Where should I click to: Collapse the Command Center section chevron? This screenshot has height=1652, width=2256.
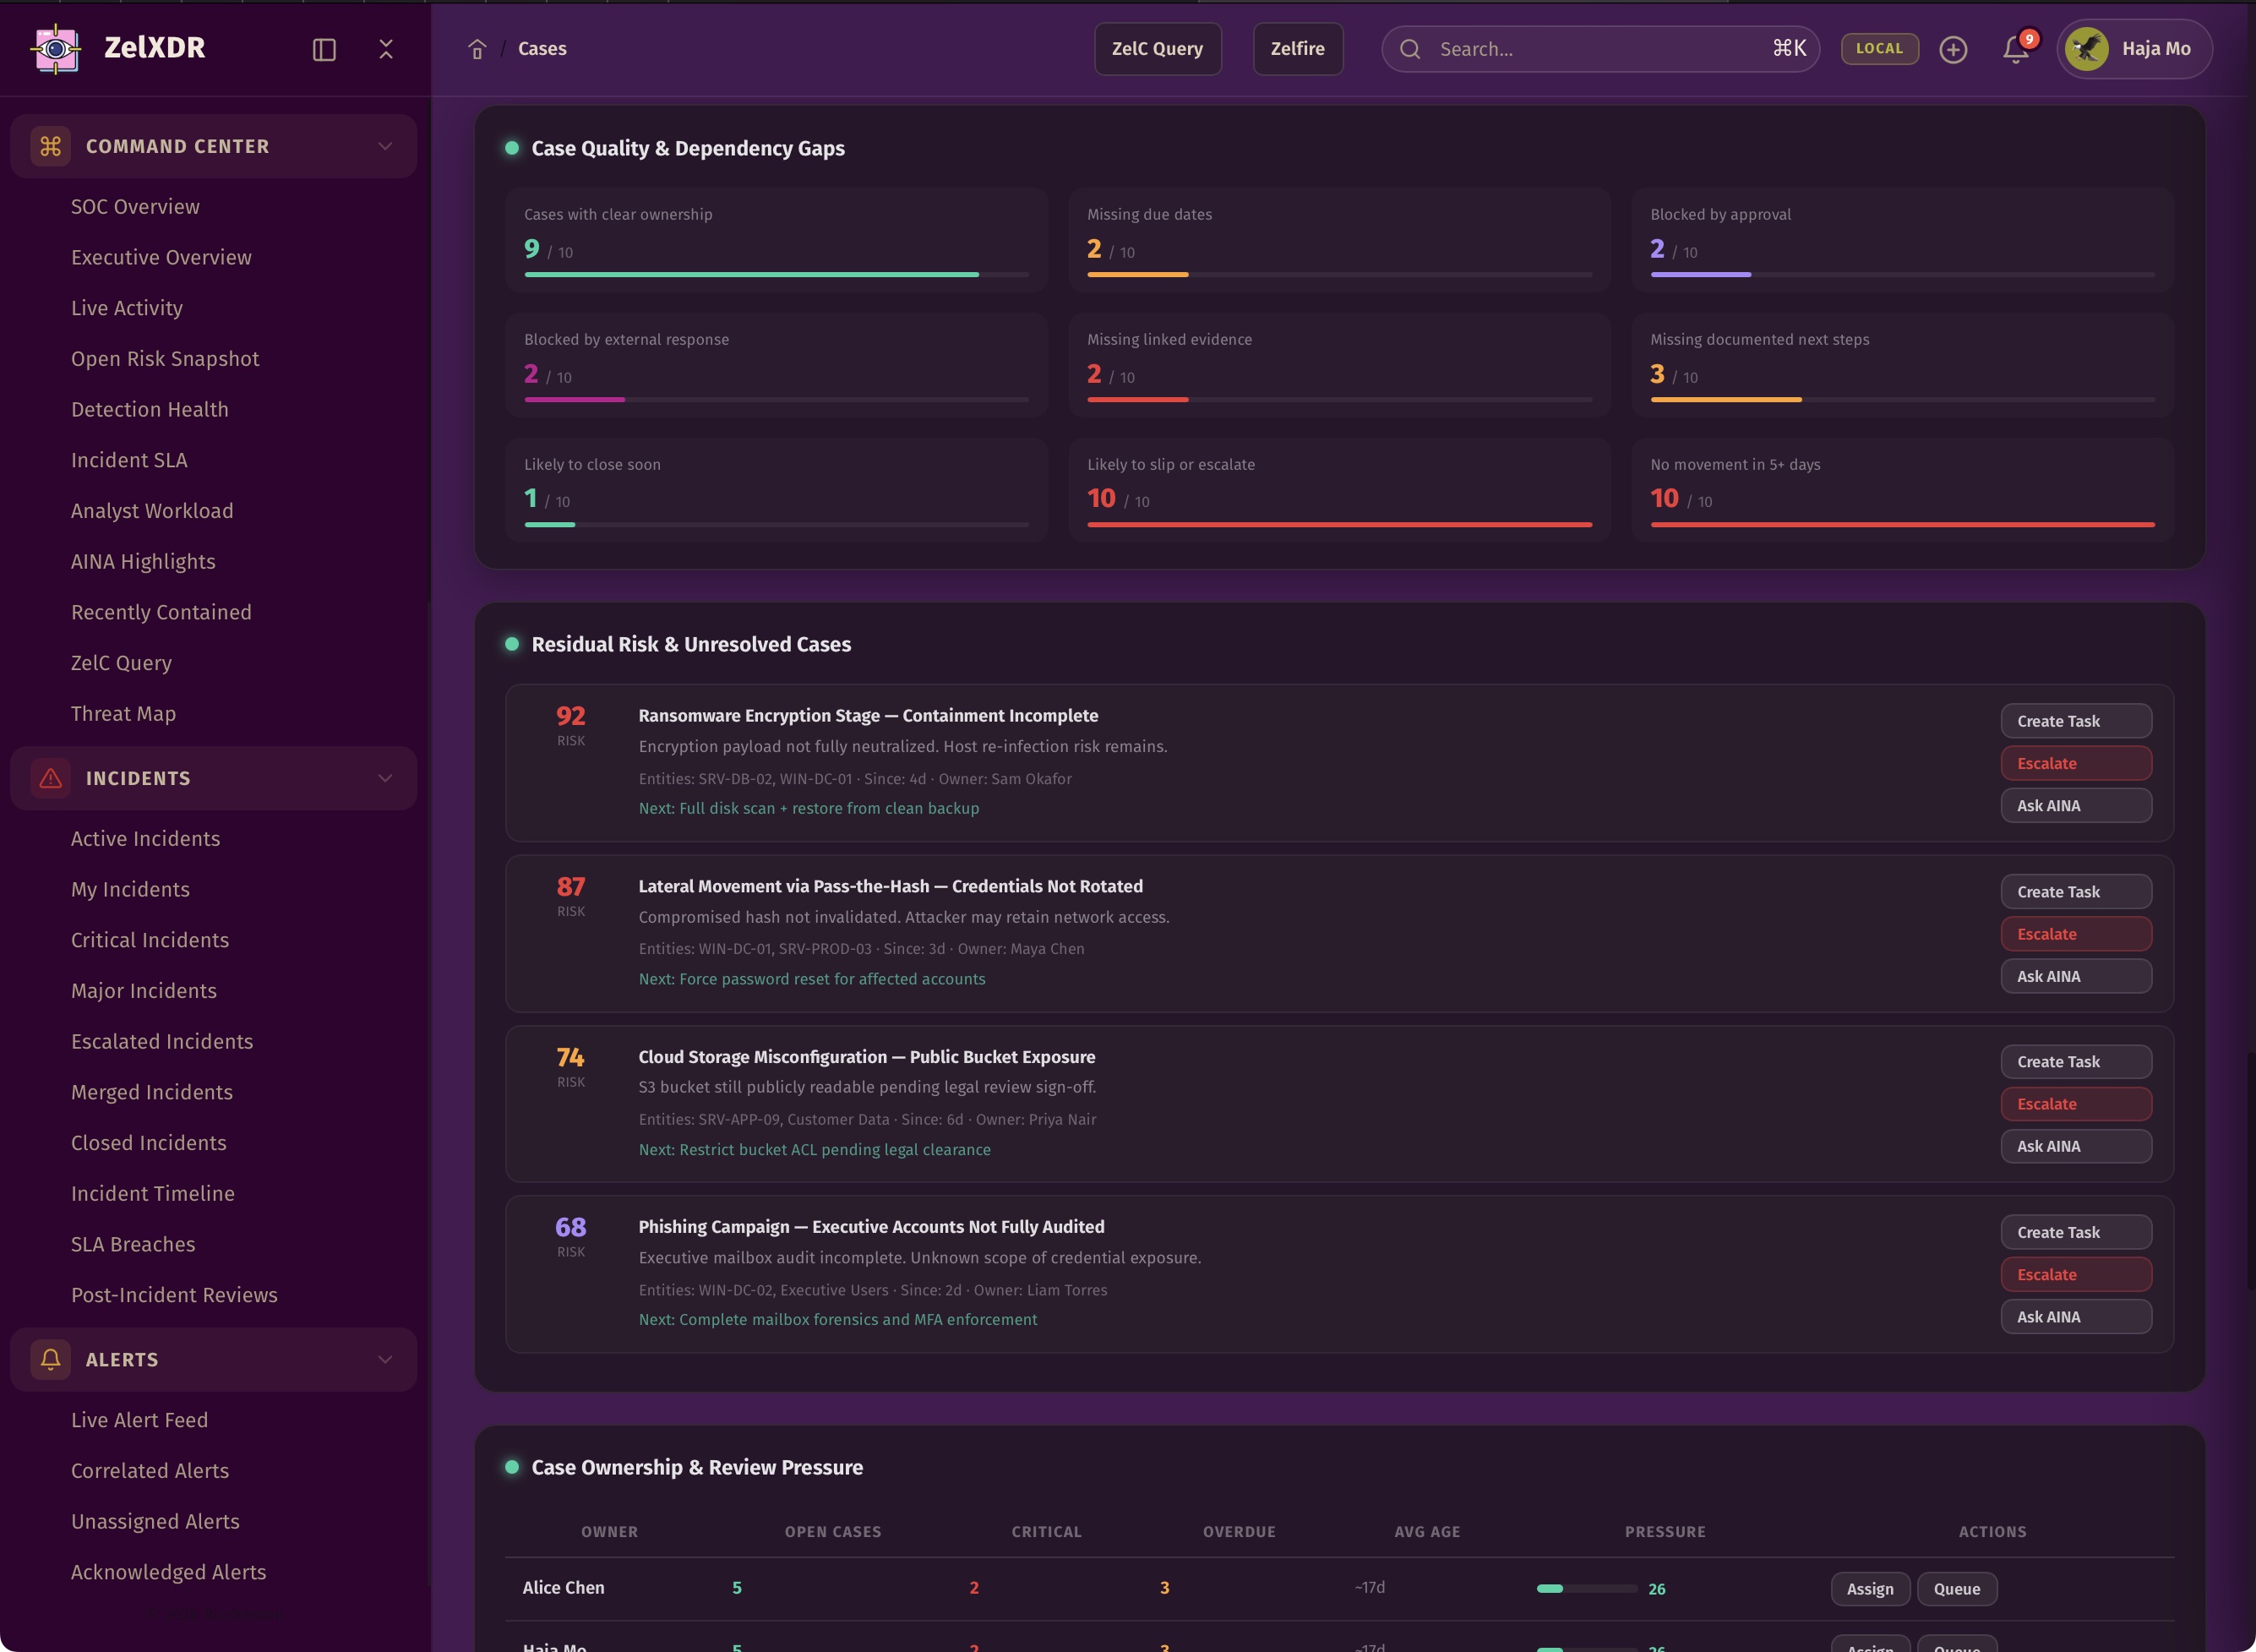385,146
